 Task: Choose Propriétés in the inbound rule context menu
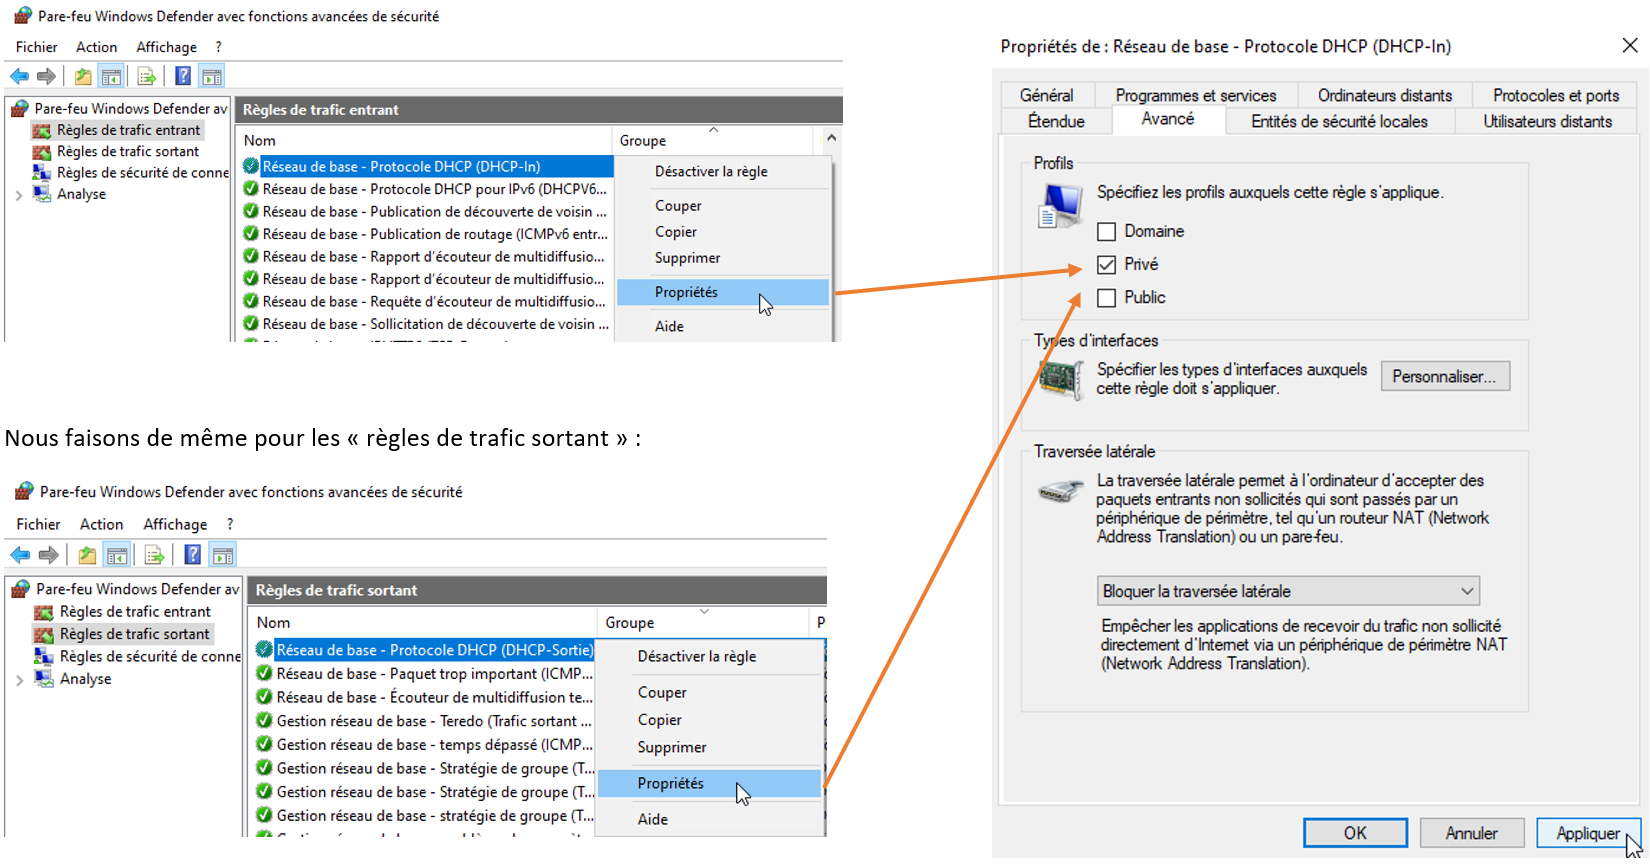(x=723, y=292)
